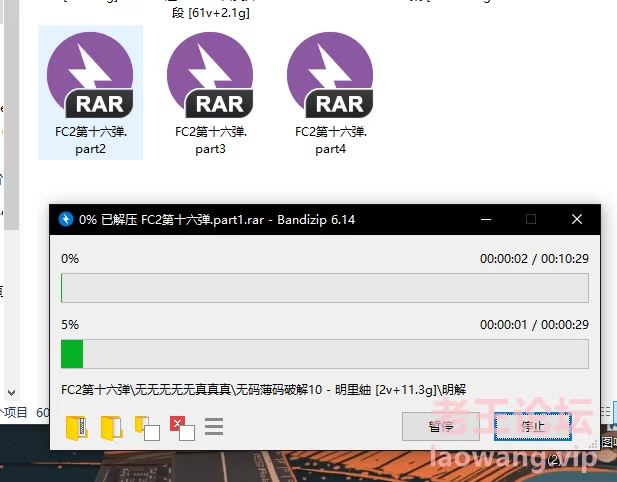Click the 停止 stop button
Screen dimensions: 617x482
533,426
